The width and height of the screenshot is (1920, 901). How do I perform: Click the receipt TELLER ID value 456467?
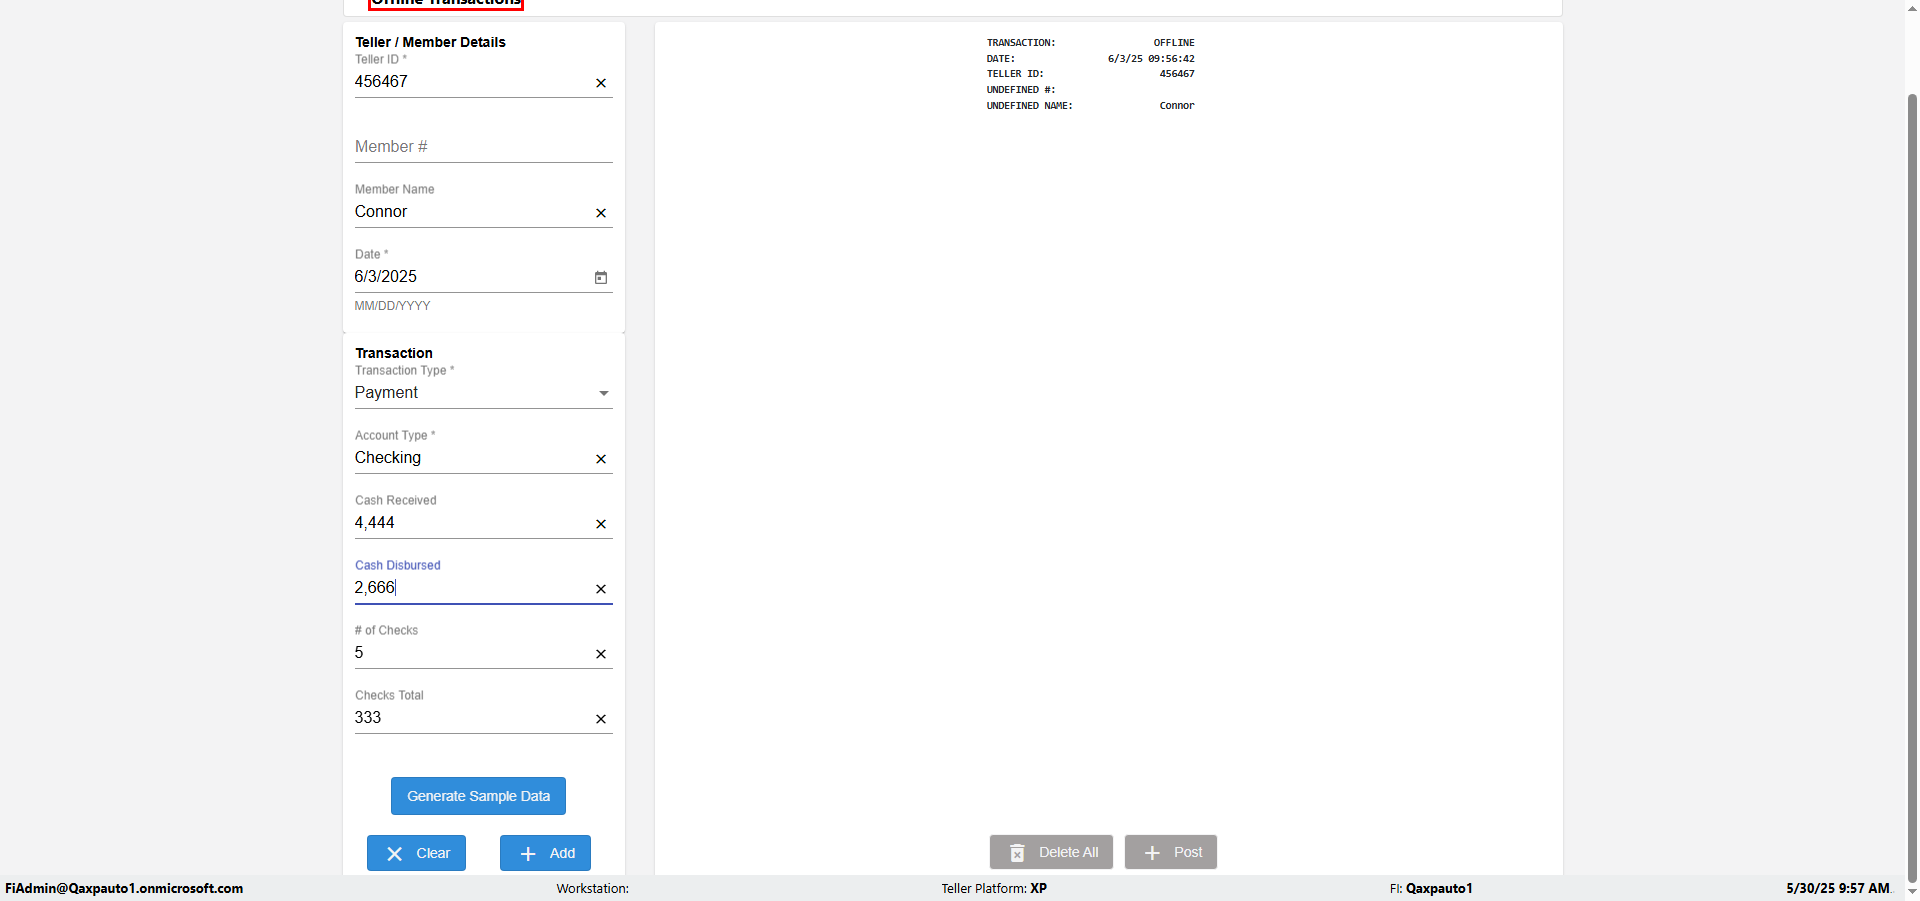coord(1177,74)
